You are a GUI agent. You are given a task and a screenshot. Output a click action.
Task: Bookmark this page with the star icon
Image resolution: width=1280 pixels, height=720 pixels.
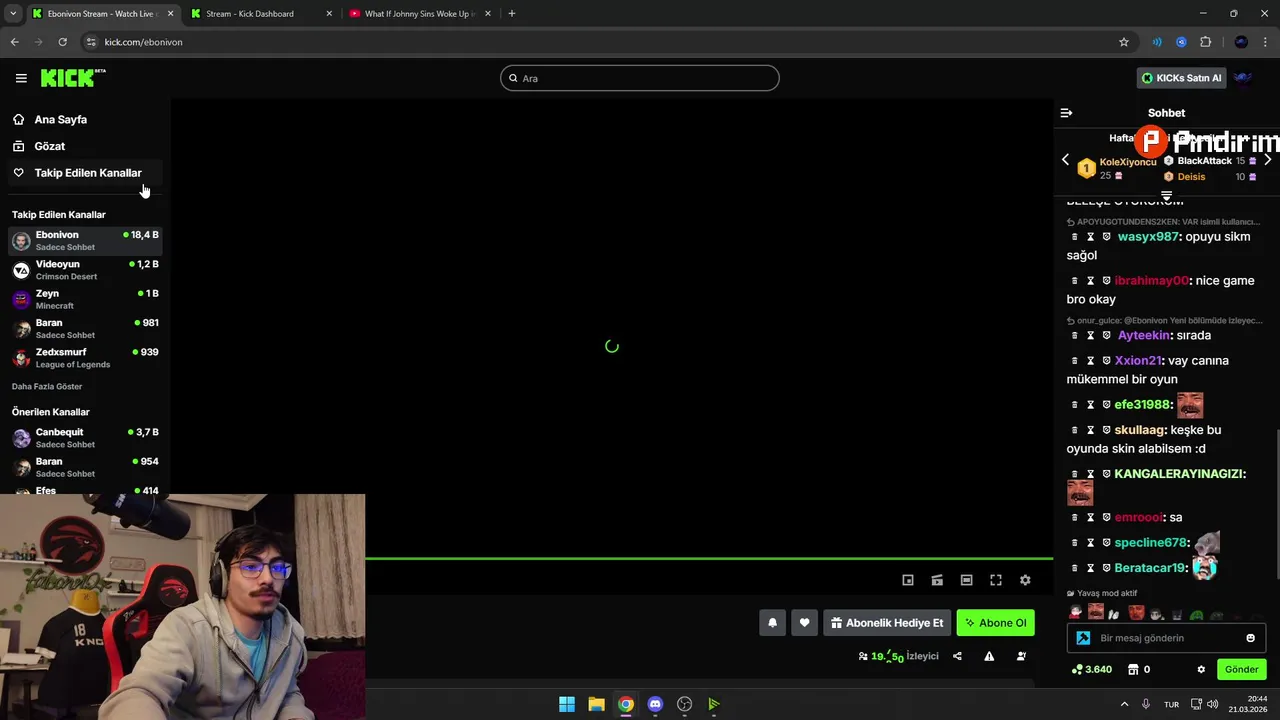[x=1124, y=42]
